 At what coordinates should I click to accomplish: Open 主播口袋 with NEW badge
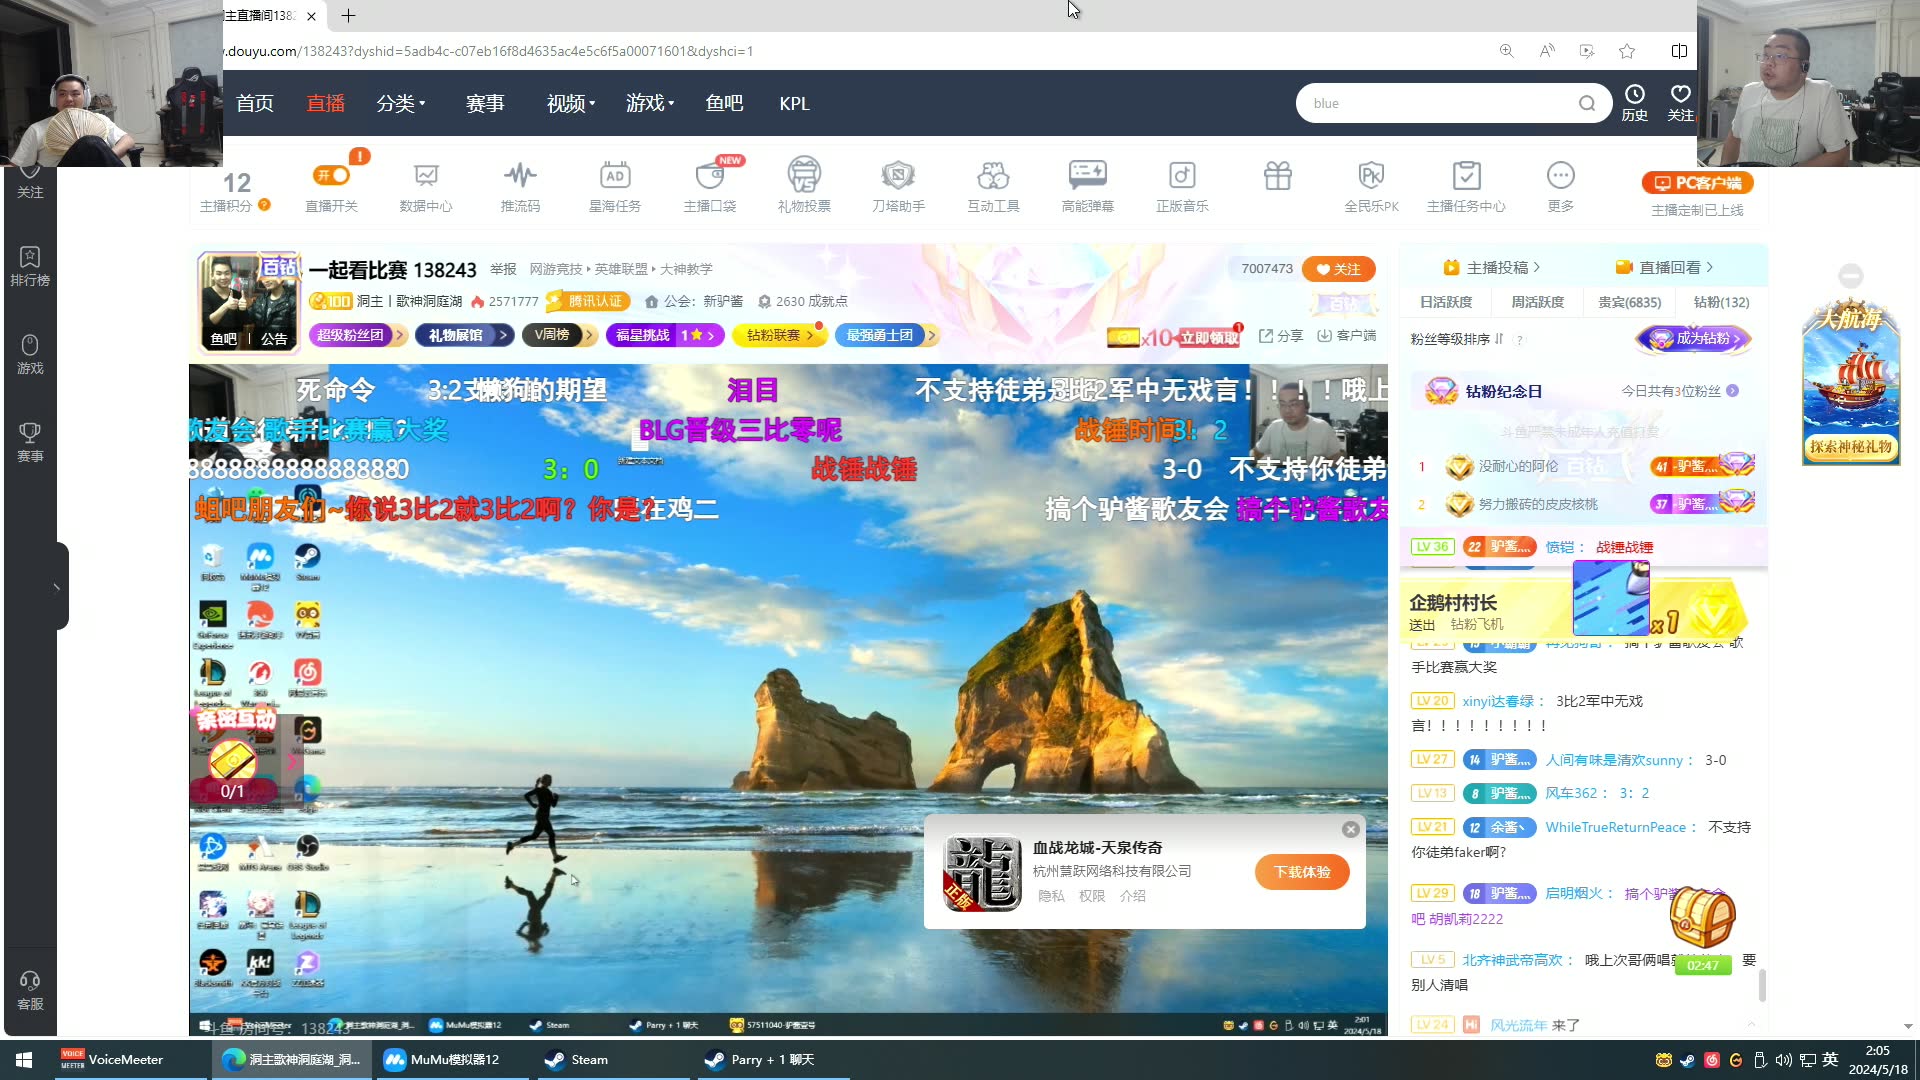(709, 186)
